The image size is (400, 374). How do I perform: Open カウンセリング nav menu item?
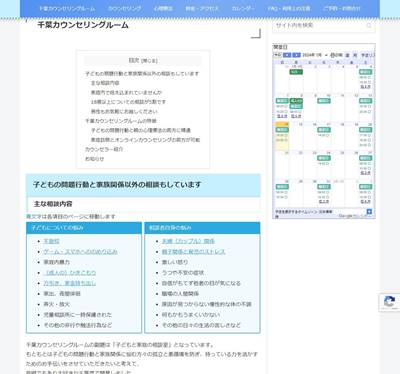[x=124, y=9]
